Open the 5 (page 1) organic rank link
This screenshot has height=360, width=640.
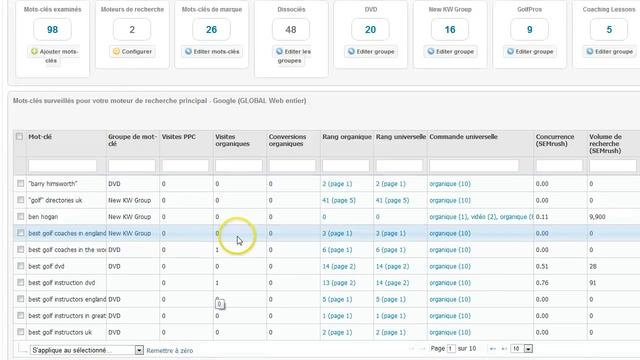click(x=337, y=299)
